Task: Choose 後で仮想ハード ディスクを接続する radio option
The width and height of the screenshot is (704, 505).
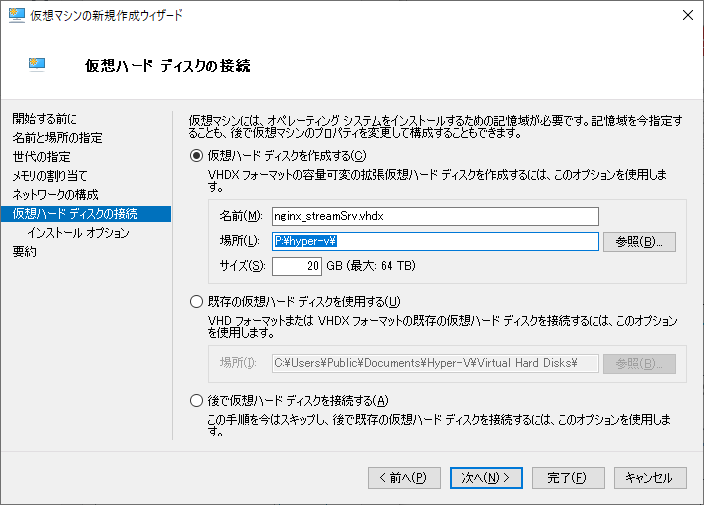Action: click(196, 401)
